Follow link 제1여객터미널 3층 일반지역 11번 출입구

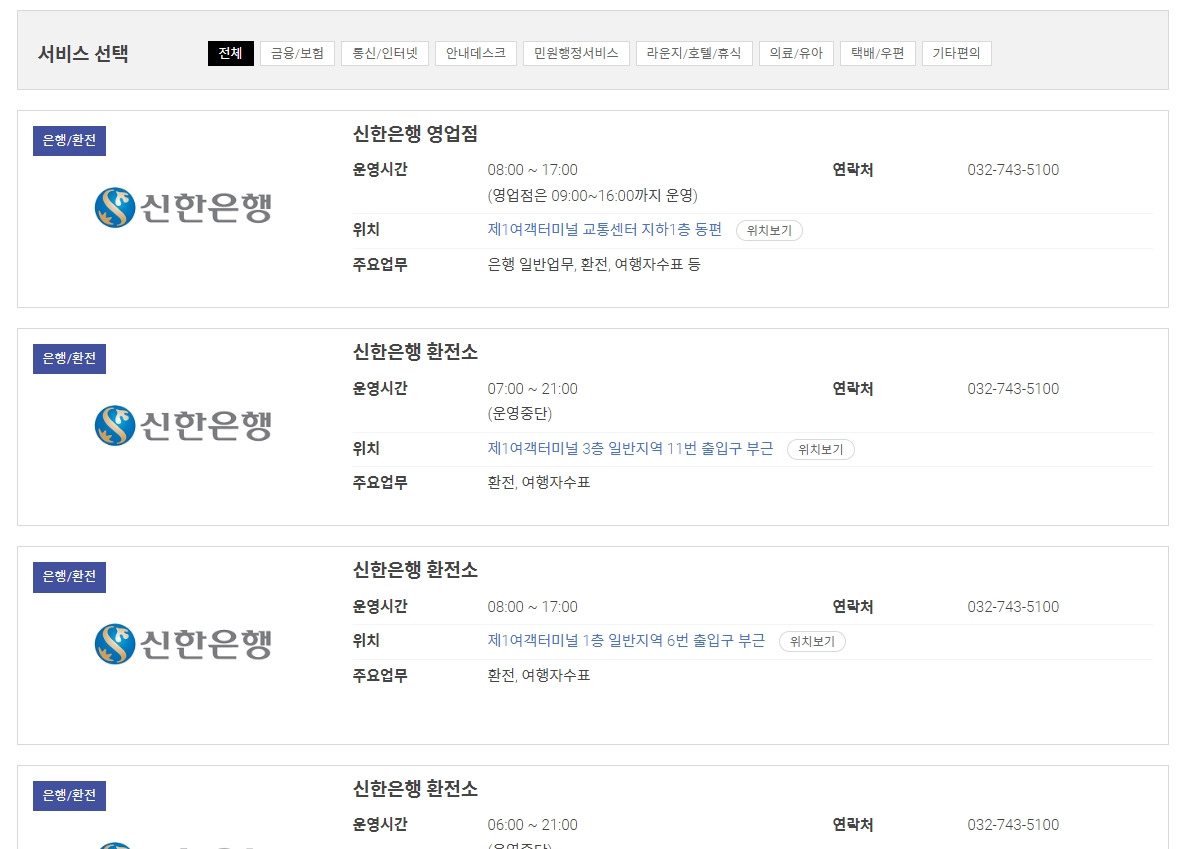click(630, 448)
